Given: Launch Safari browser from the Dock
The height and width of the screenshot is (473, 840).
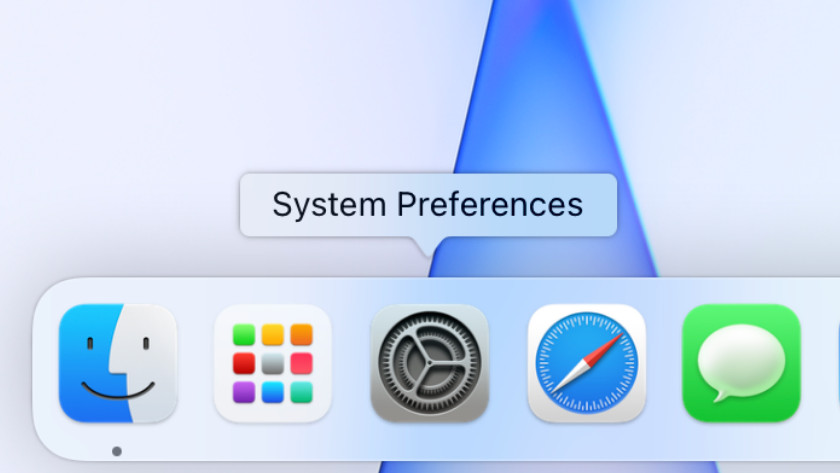Looking at the screenshot, I should coord(586,363).
